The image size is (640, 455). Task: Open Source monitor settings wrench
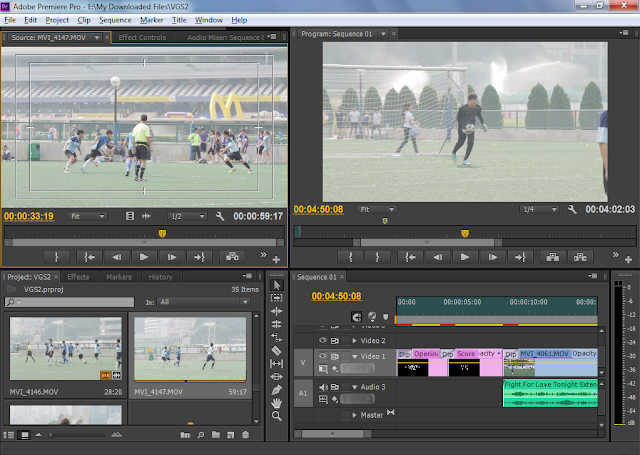[220, 216]
